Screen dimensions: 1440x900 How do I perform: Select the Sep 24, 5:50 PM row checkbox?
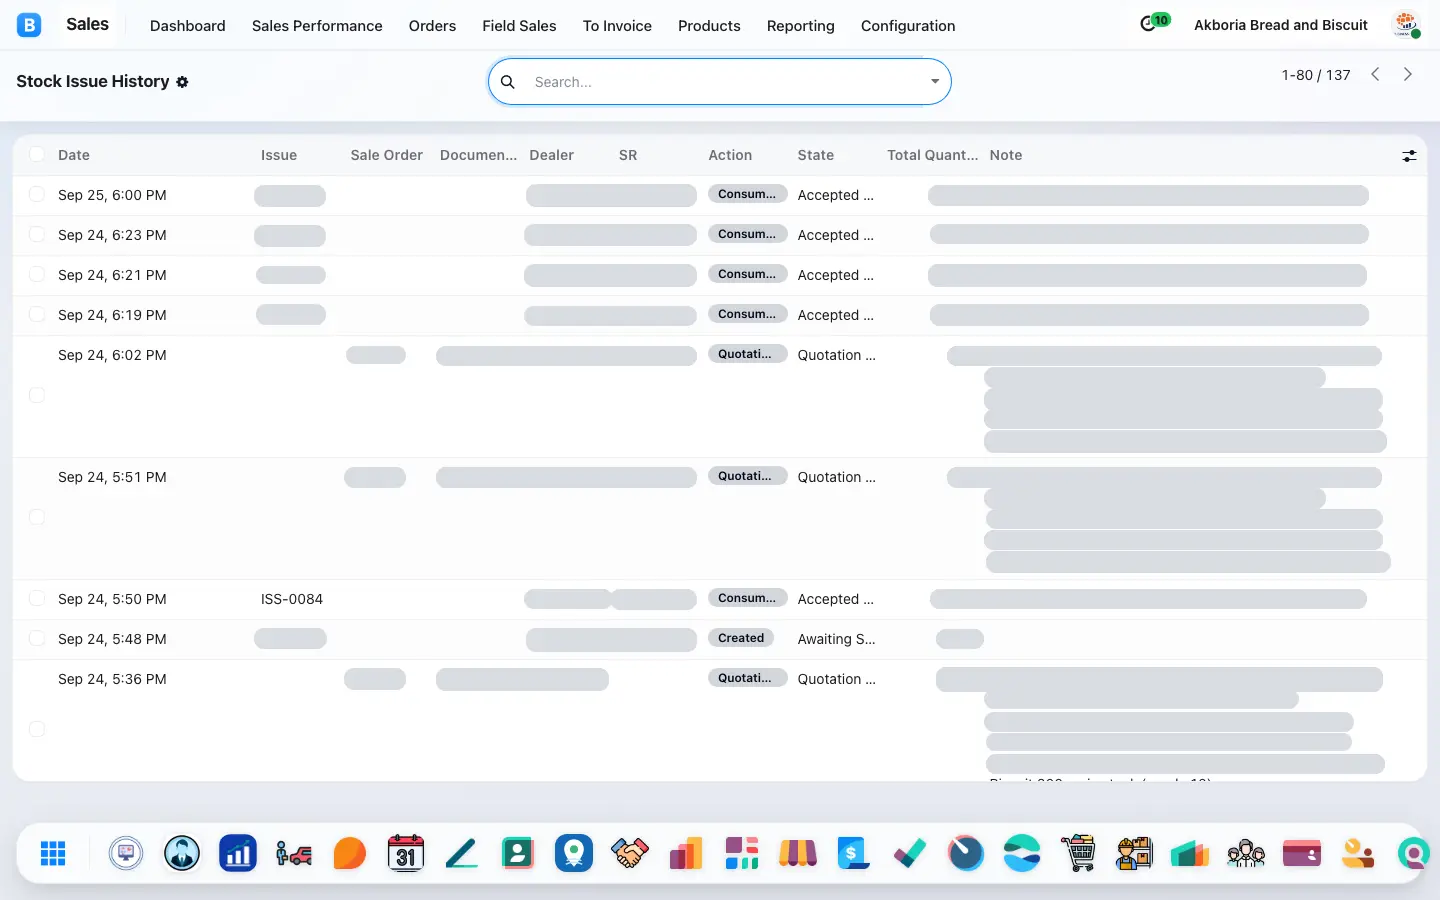37,598
